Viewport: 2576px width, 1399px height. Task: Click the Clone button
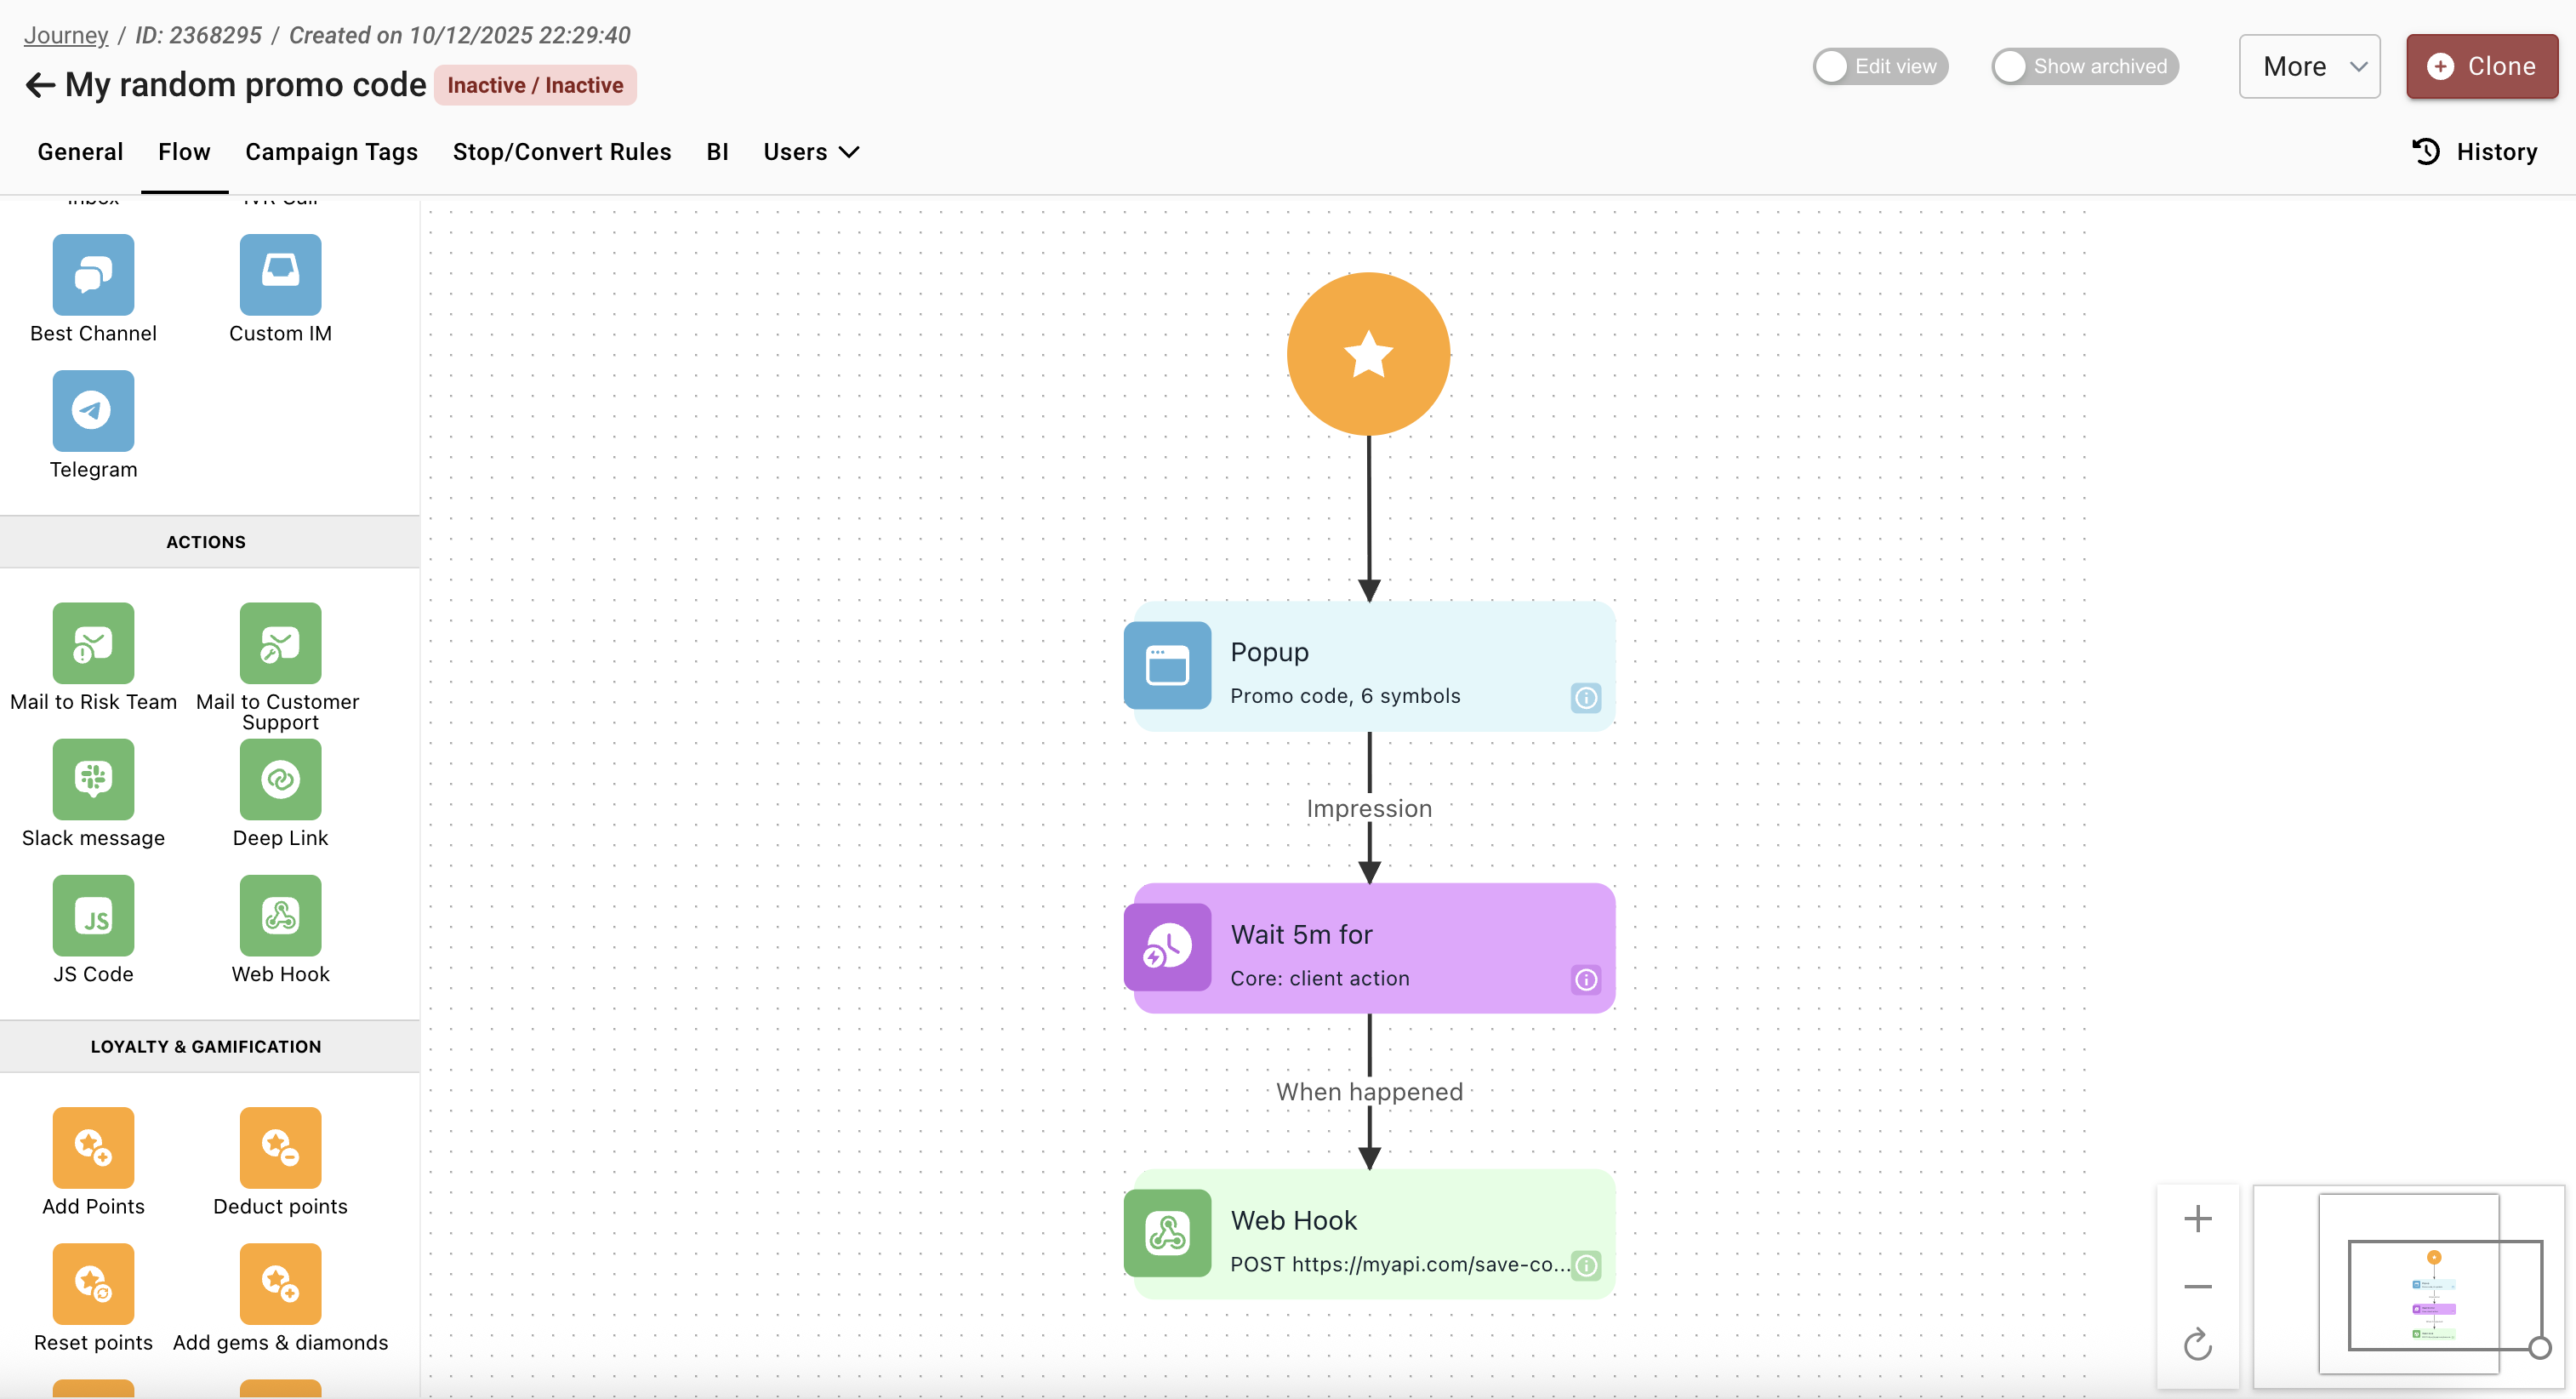click(2481, 67)
